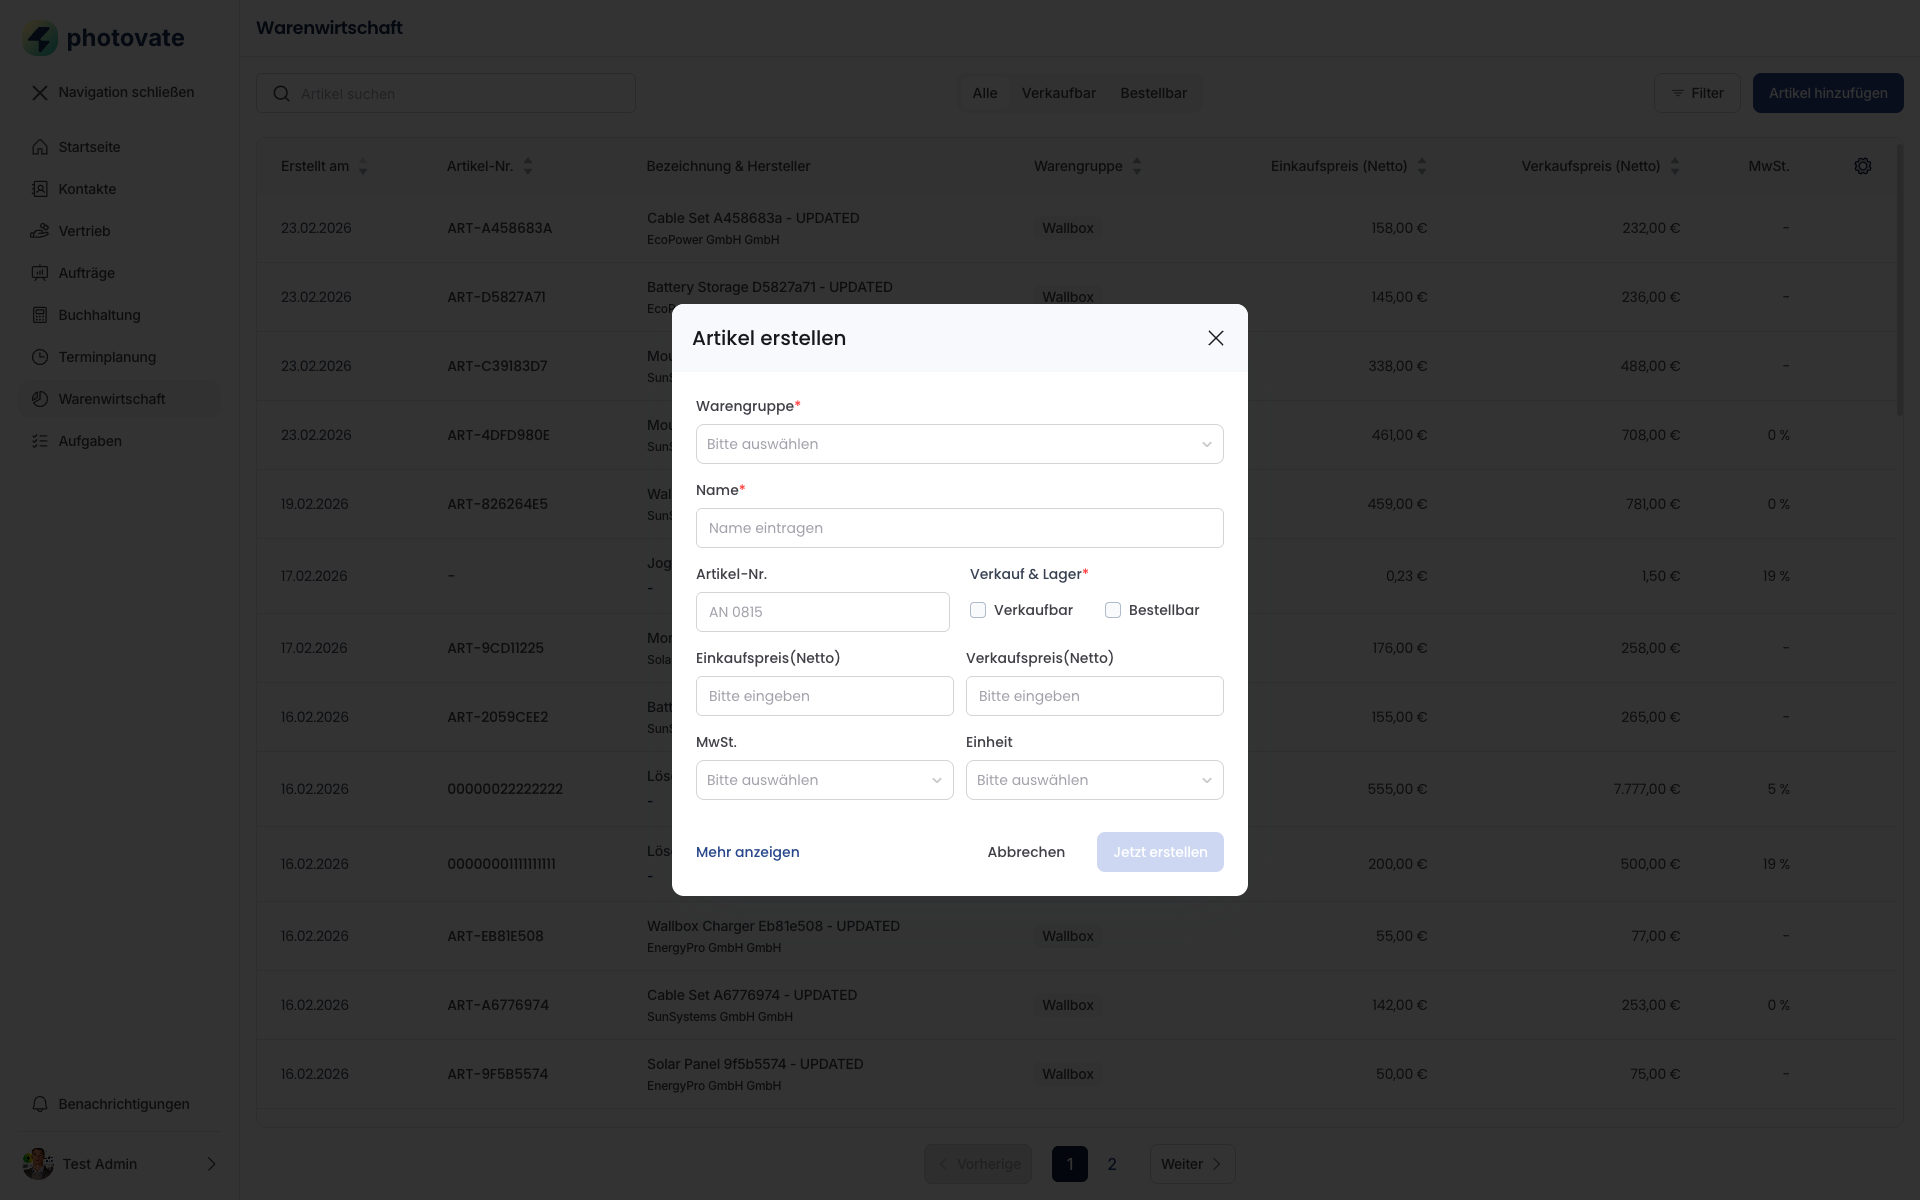Click the Startseite home icon in sidebar
The height and width of the screenshot is (1200, 1920).
[40, 147]
